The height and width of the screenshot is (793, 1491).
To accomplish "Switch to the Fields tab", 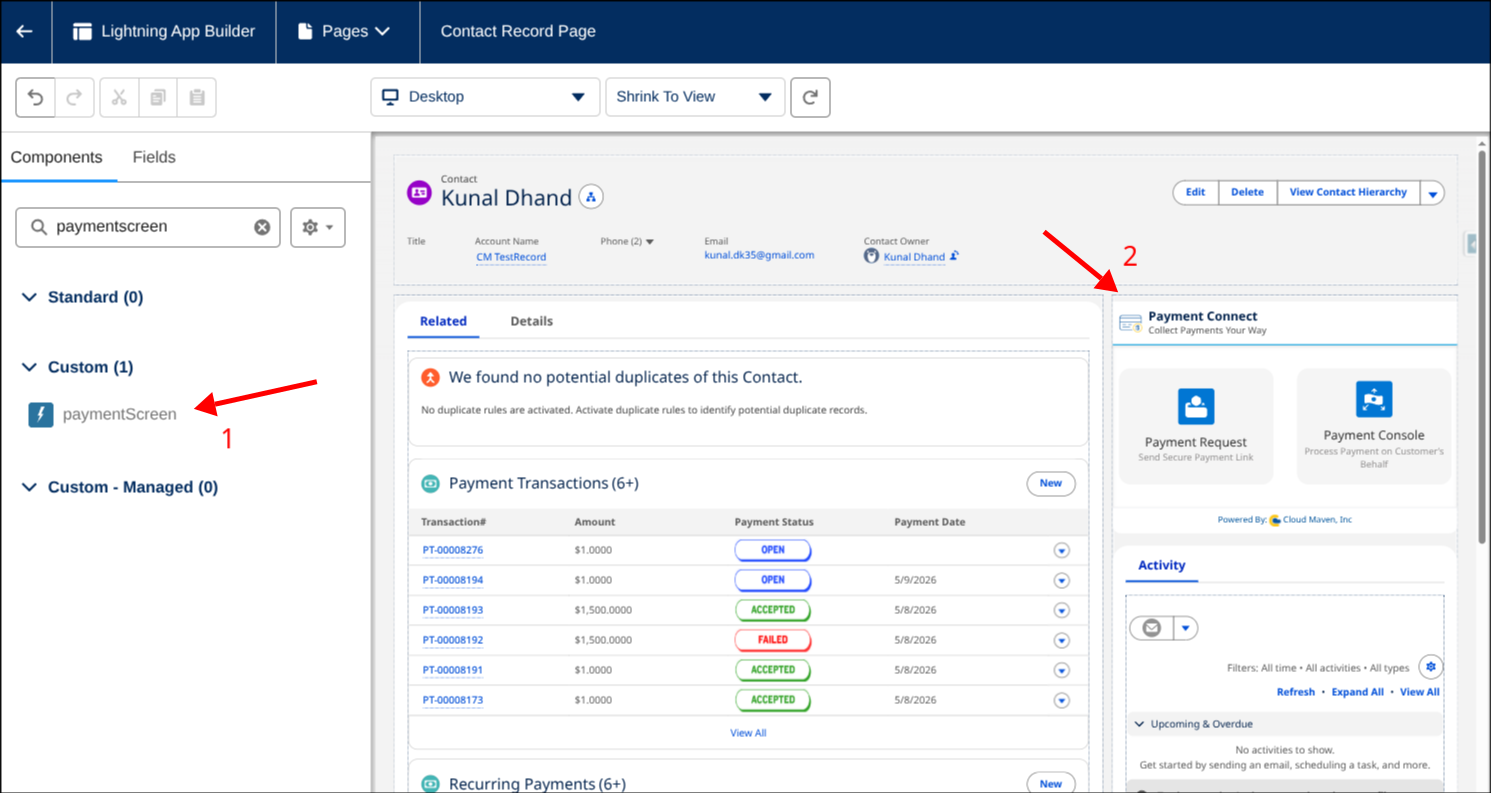I will 154,157.
